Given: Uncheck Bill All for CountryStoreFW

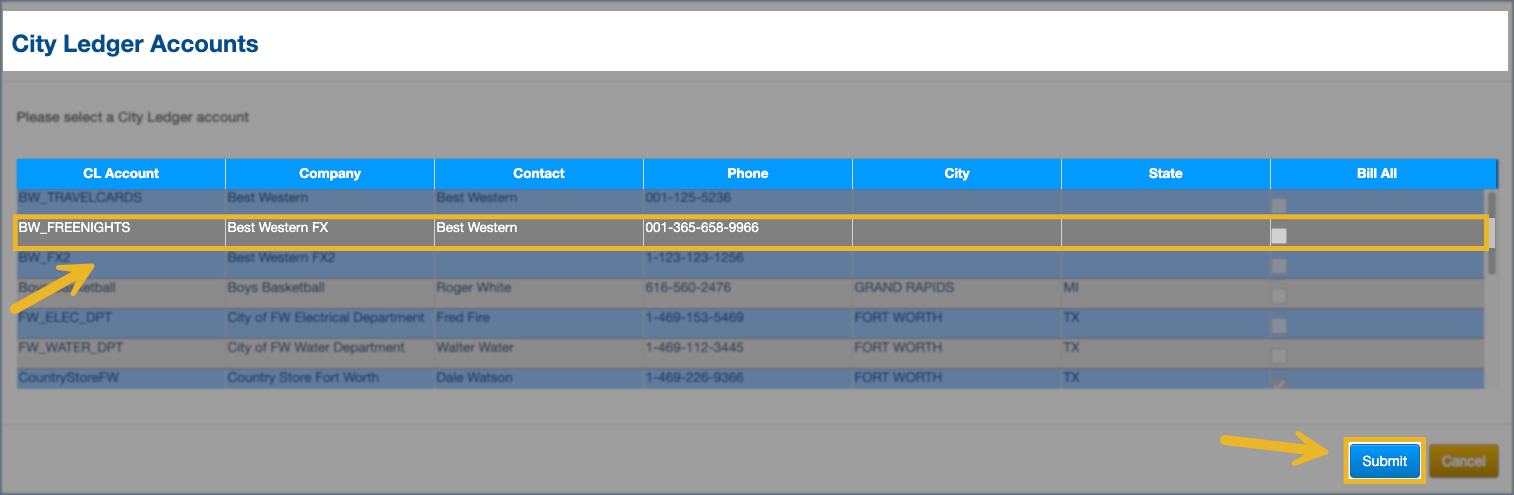Looking at the screenshot, I should [x=1279, y=384].
